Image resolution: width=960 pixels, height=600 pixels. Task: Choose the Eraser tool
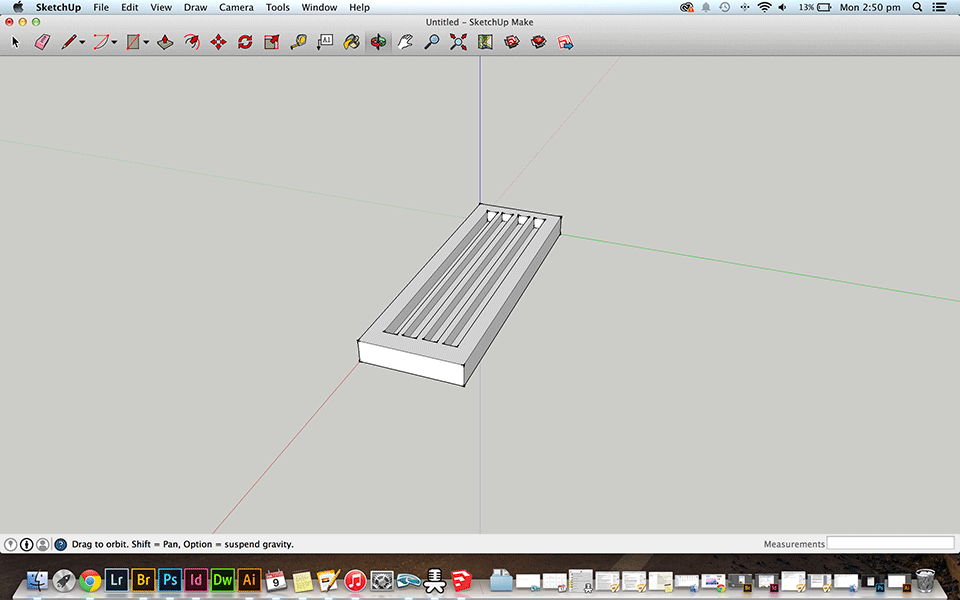pyautogui.click(x=42, y=42)
